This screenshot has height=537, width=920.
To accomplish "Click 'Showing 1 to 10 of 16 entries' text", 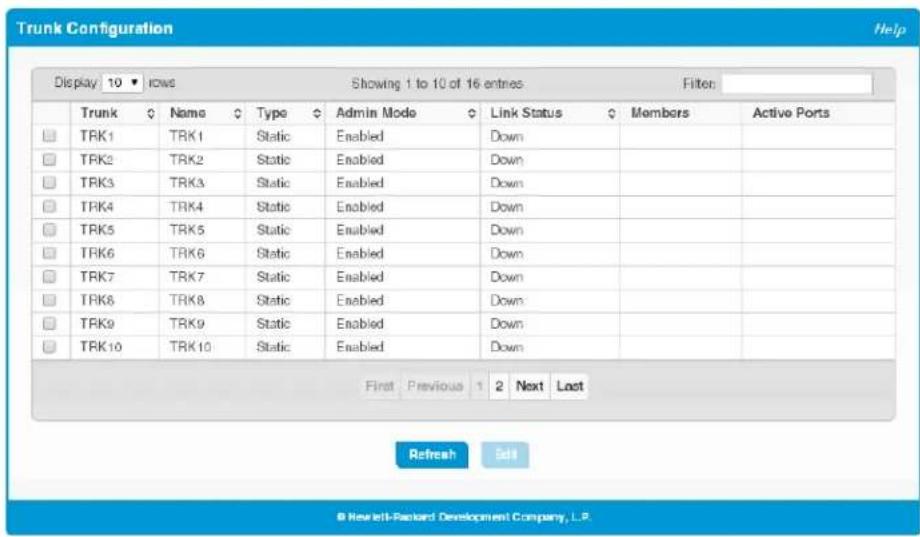I will (437, 83).
